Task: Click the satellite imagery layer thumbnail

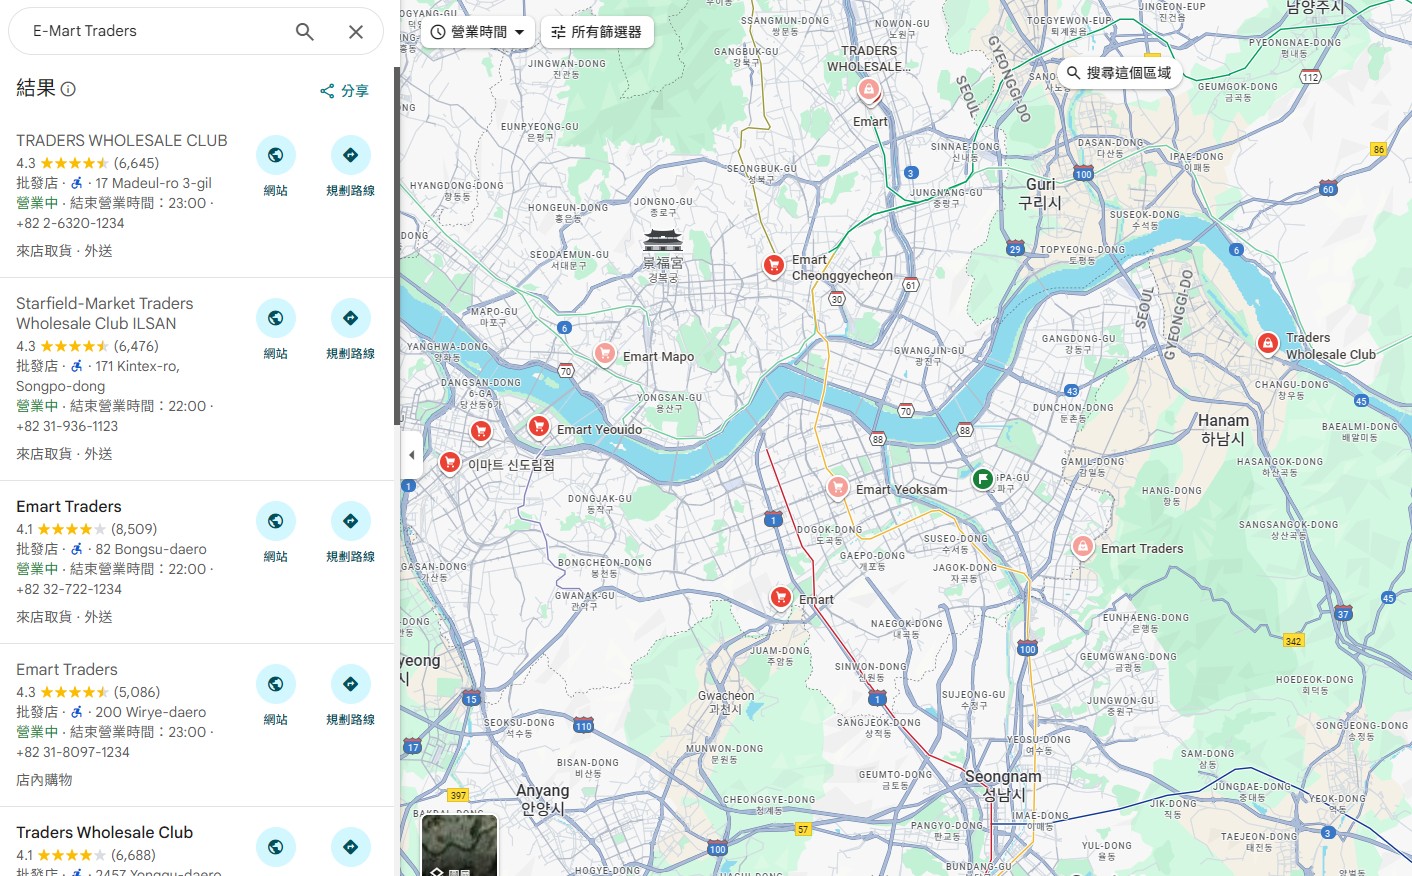Action: pyautogui.click(x=460, y=845)
